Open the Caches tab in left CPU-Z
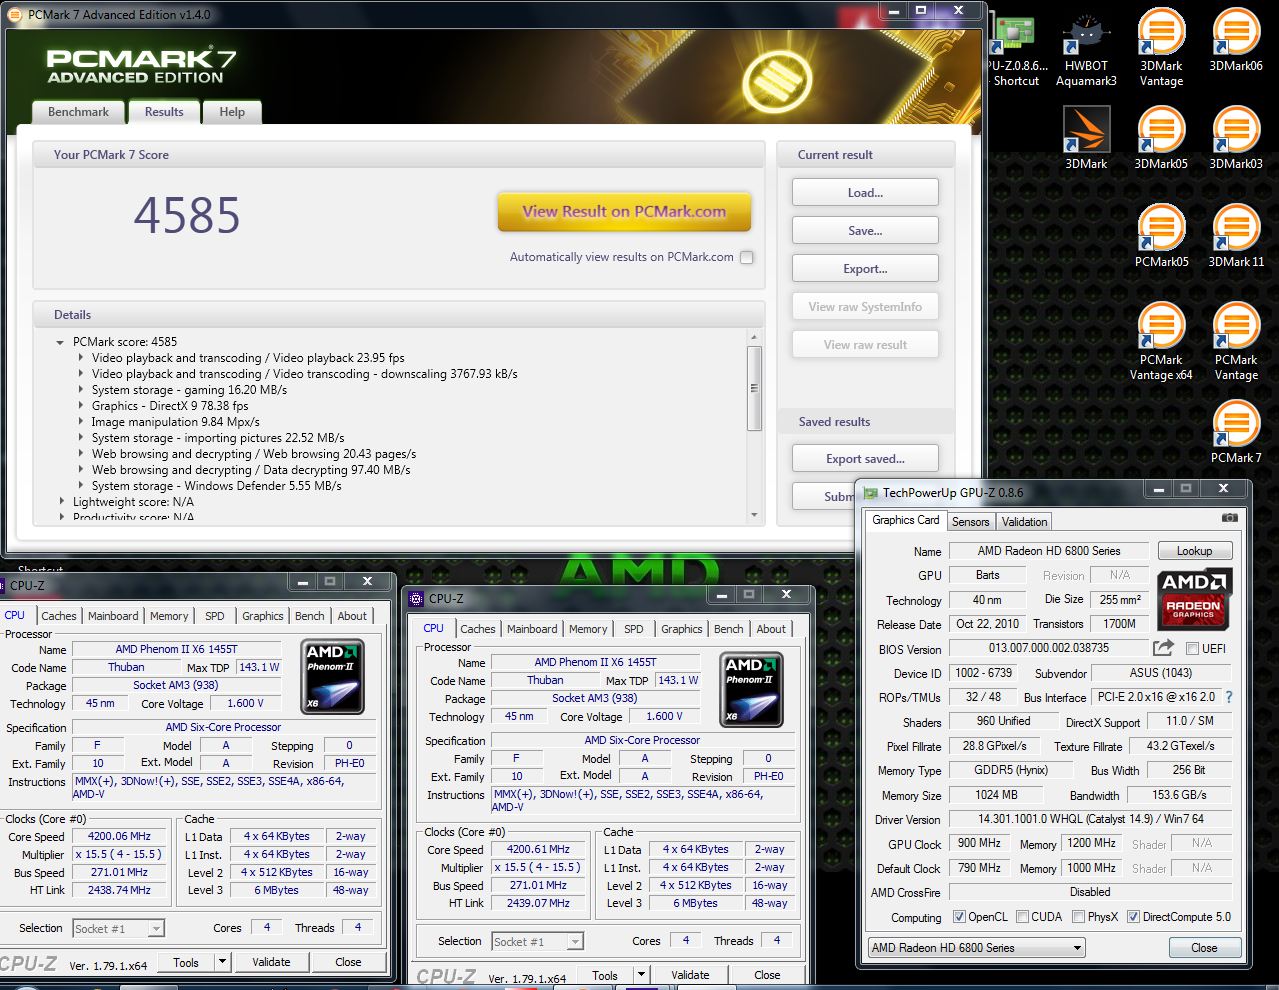 (x=59, y=616)
